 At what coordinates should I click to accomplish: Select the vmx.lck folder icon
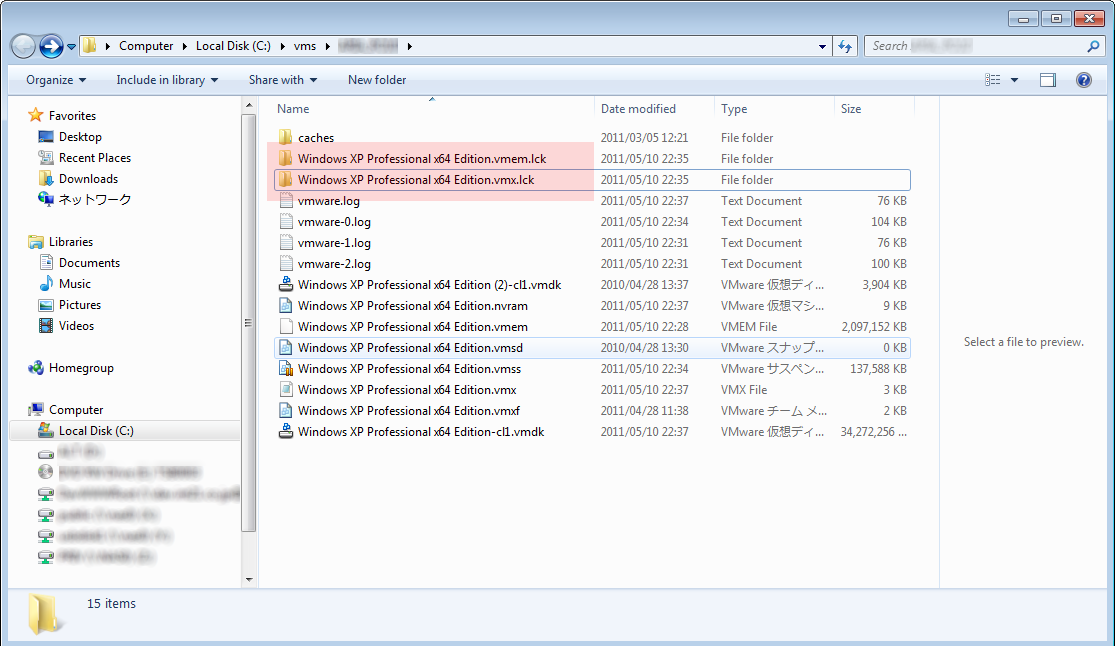pyautogui.click(x=286, y=179)
